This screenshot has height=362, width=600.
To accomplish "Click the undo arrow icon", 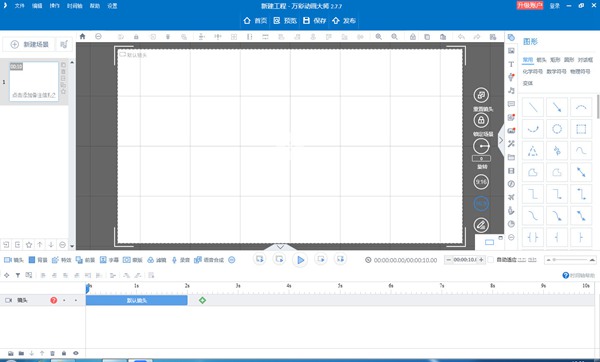I will (x=461, y=37).
